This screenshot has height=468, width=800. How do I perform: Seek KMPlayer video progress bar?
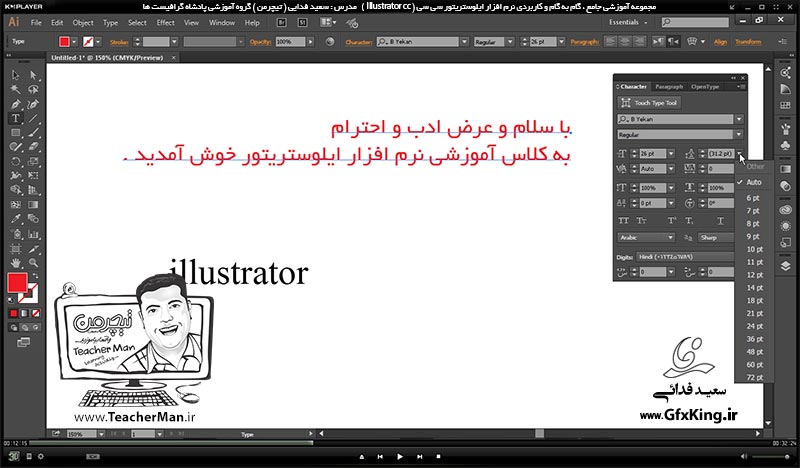tap(400, 443)
